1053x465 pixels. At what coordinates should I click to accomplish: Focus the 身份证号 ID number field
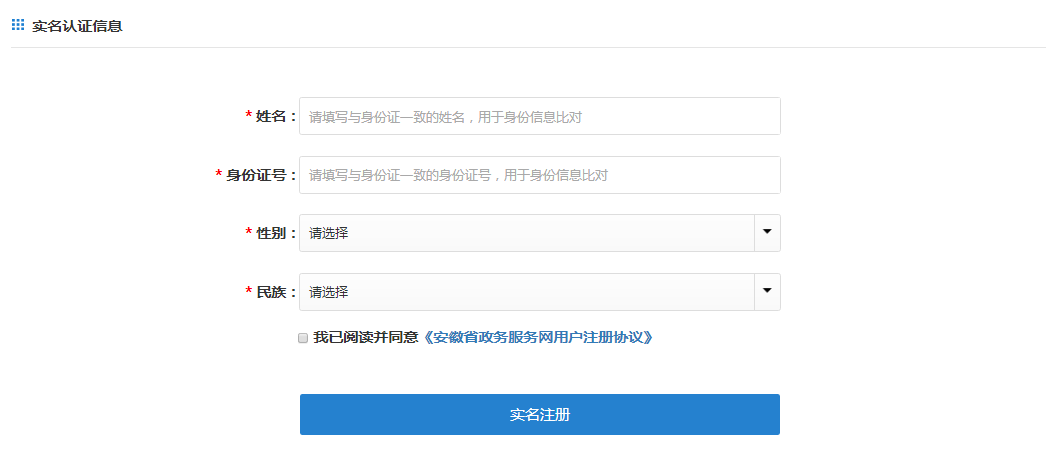(539, 175)
